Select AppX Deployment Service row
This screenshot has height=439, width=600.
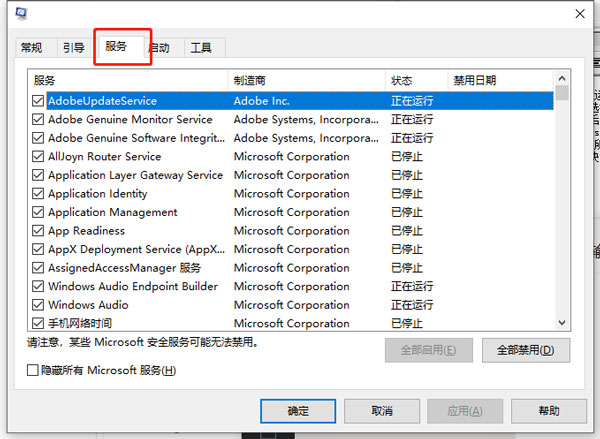[x=293, y=249]
